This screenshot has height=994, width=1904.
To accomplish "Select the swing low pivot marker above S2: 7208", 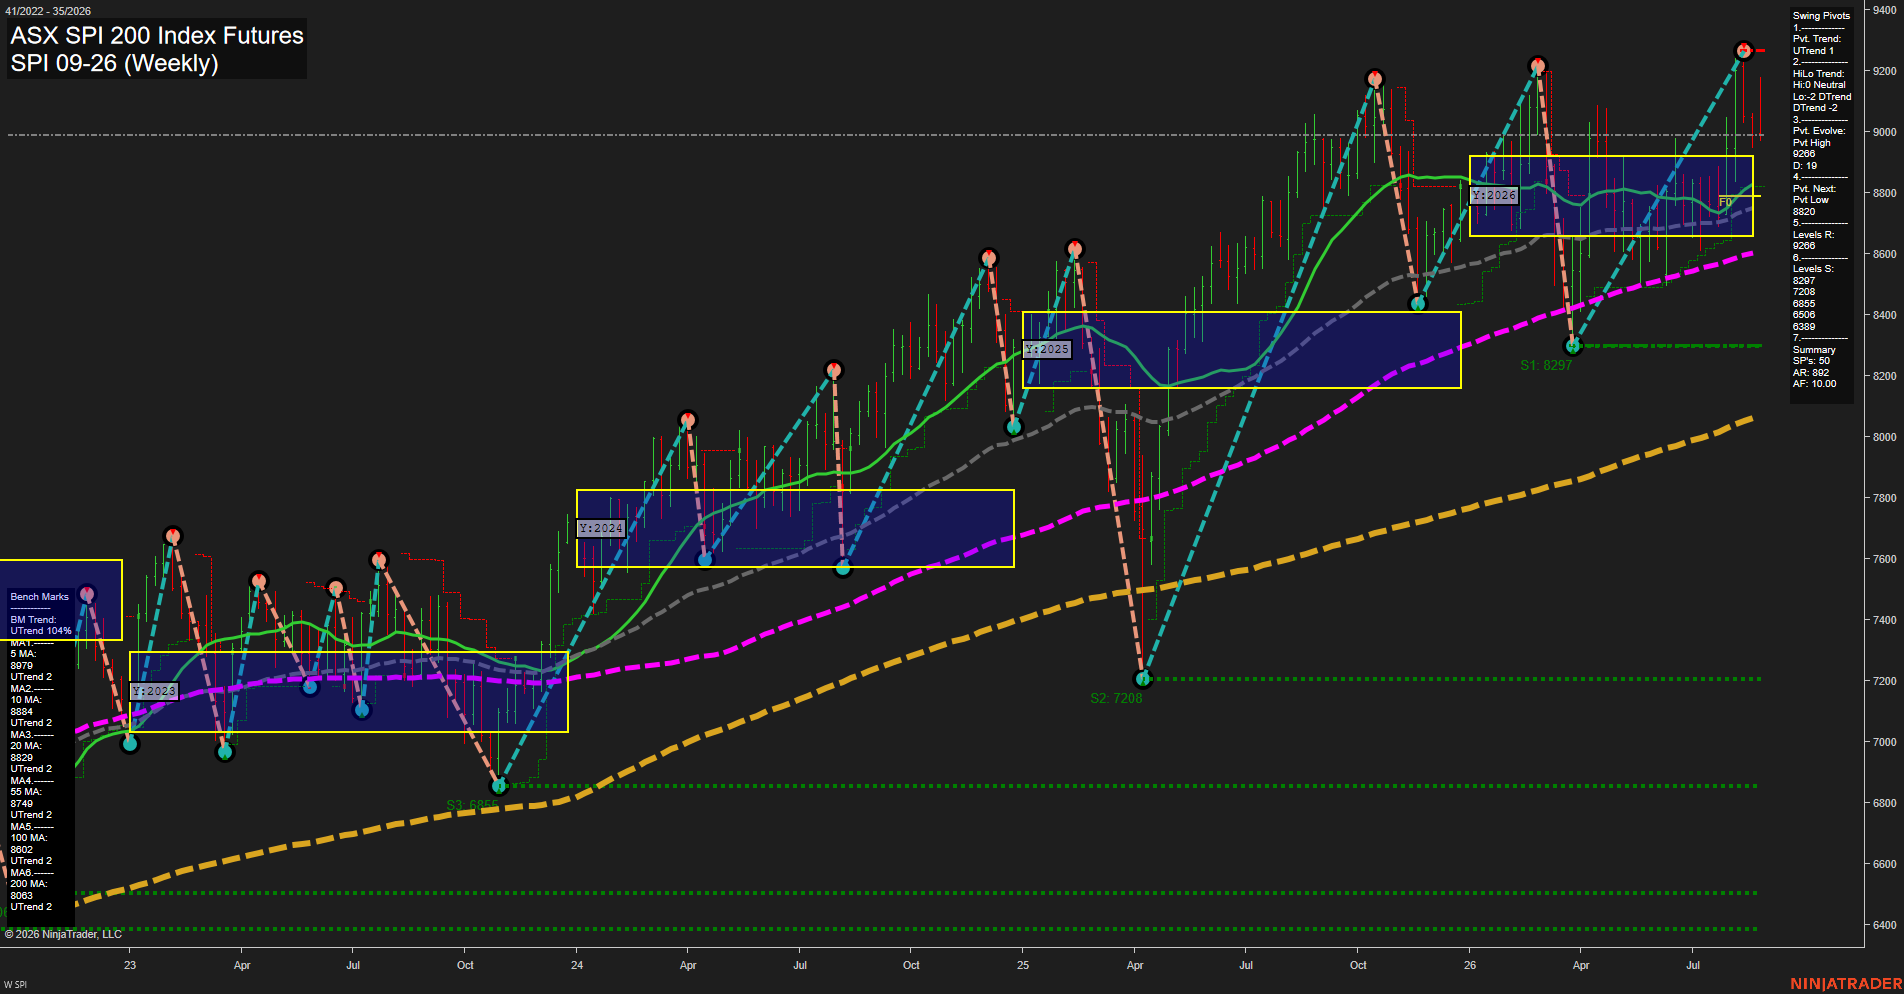I will (1143, 679).
